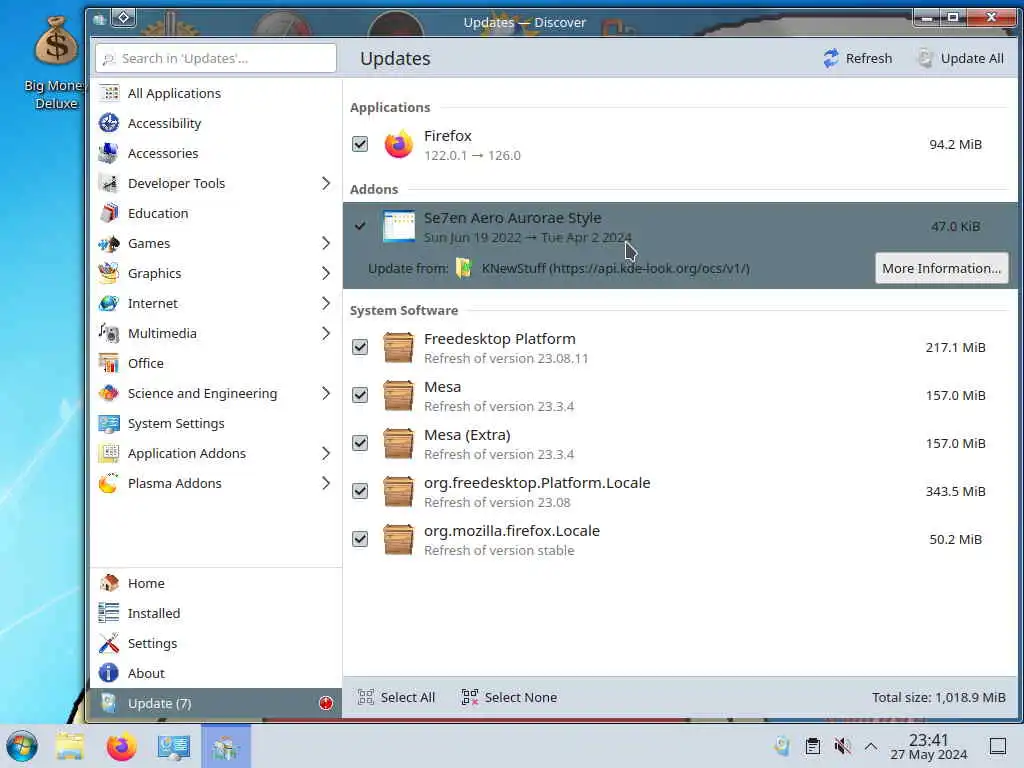Click Update All button
Viewport: 1024px width, 768px height.
pyautogui.click(x=961, y=58)
